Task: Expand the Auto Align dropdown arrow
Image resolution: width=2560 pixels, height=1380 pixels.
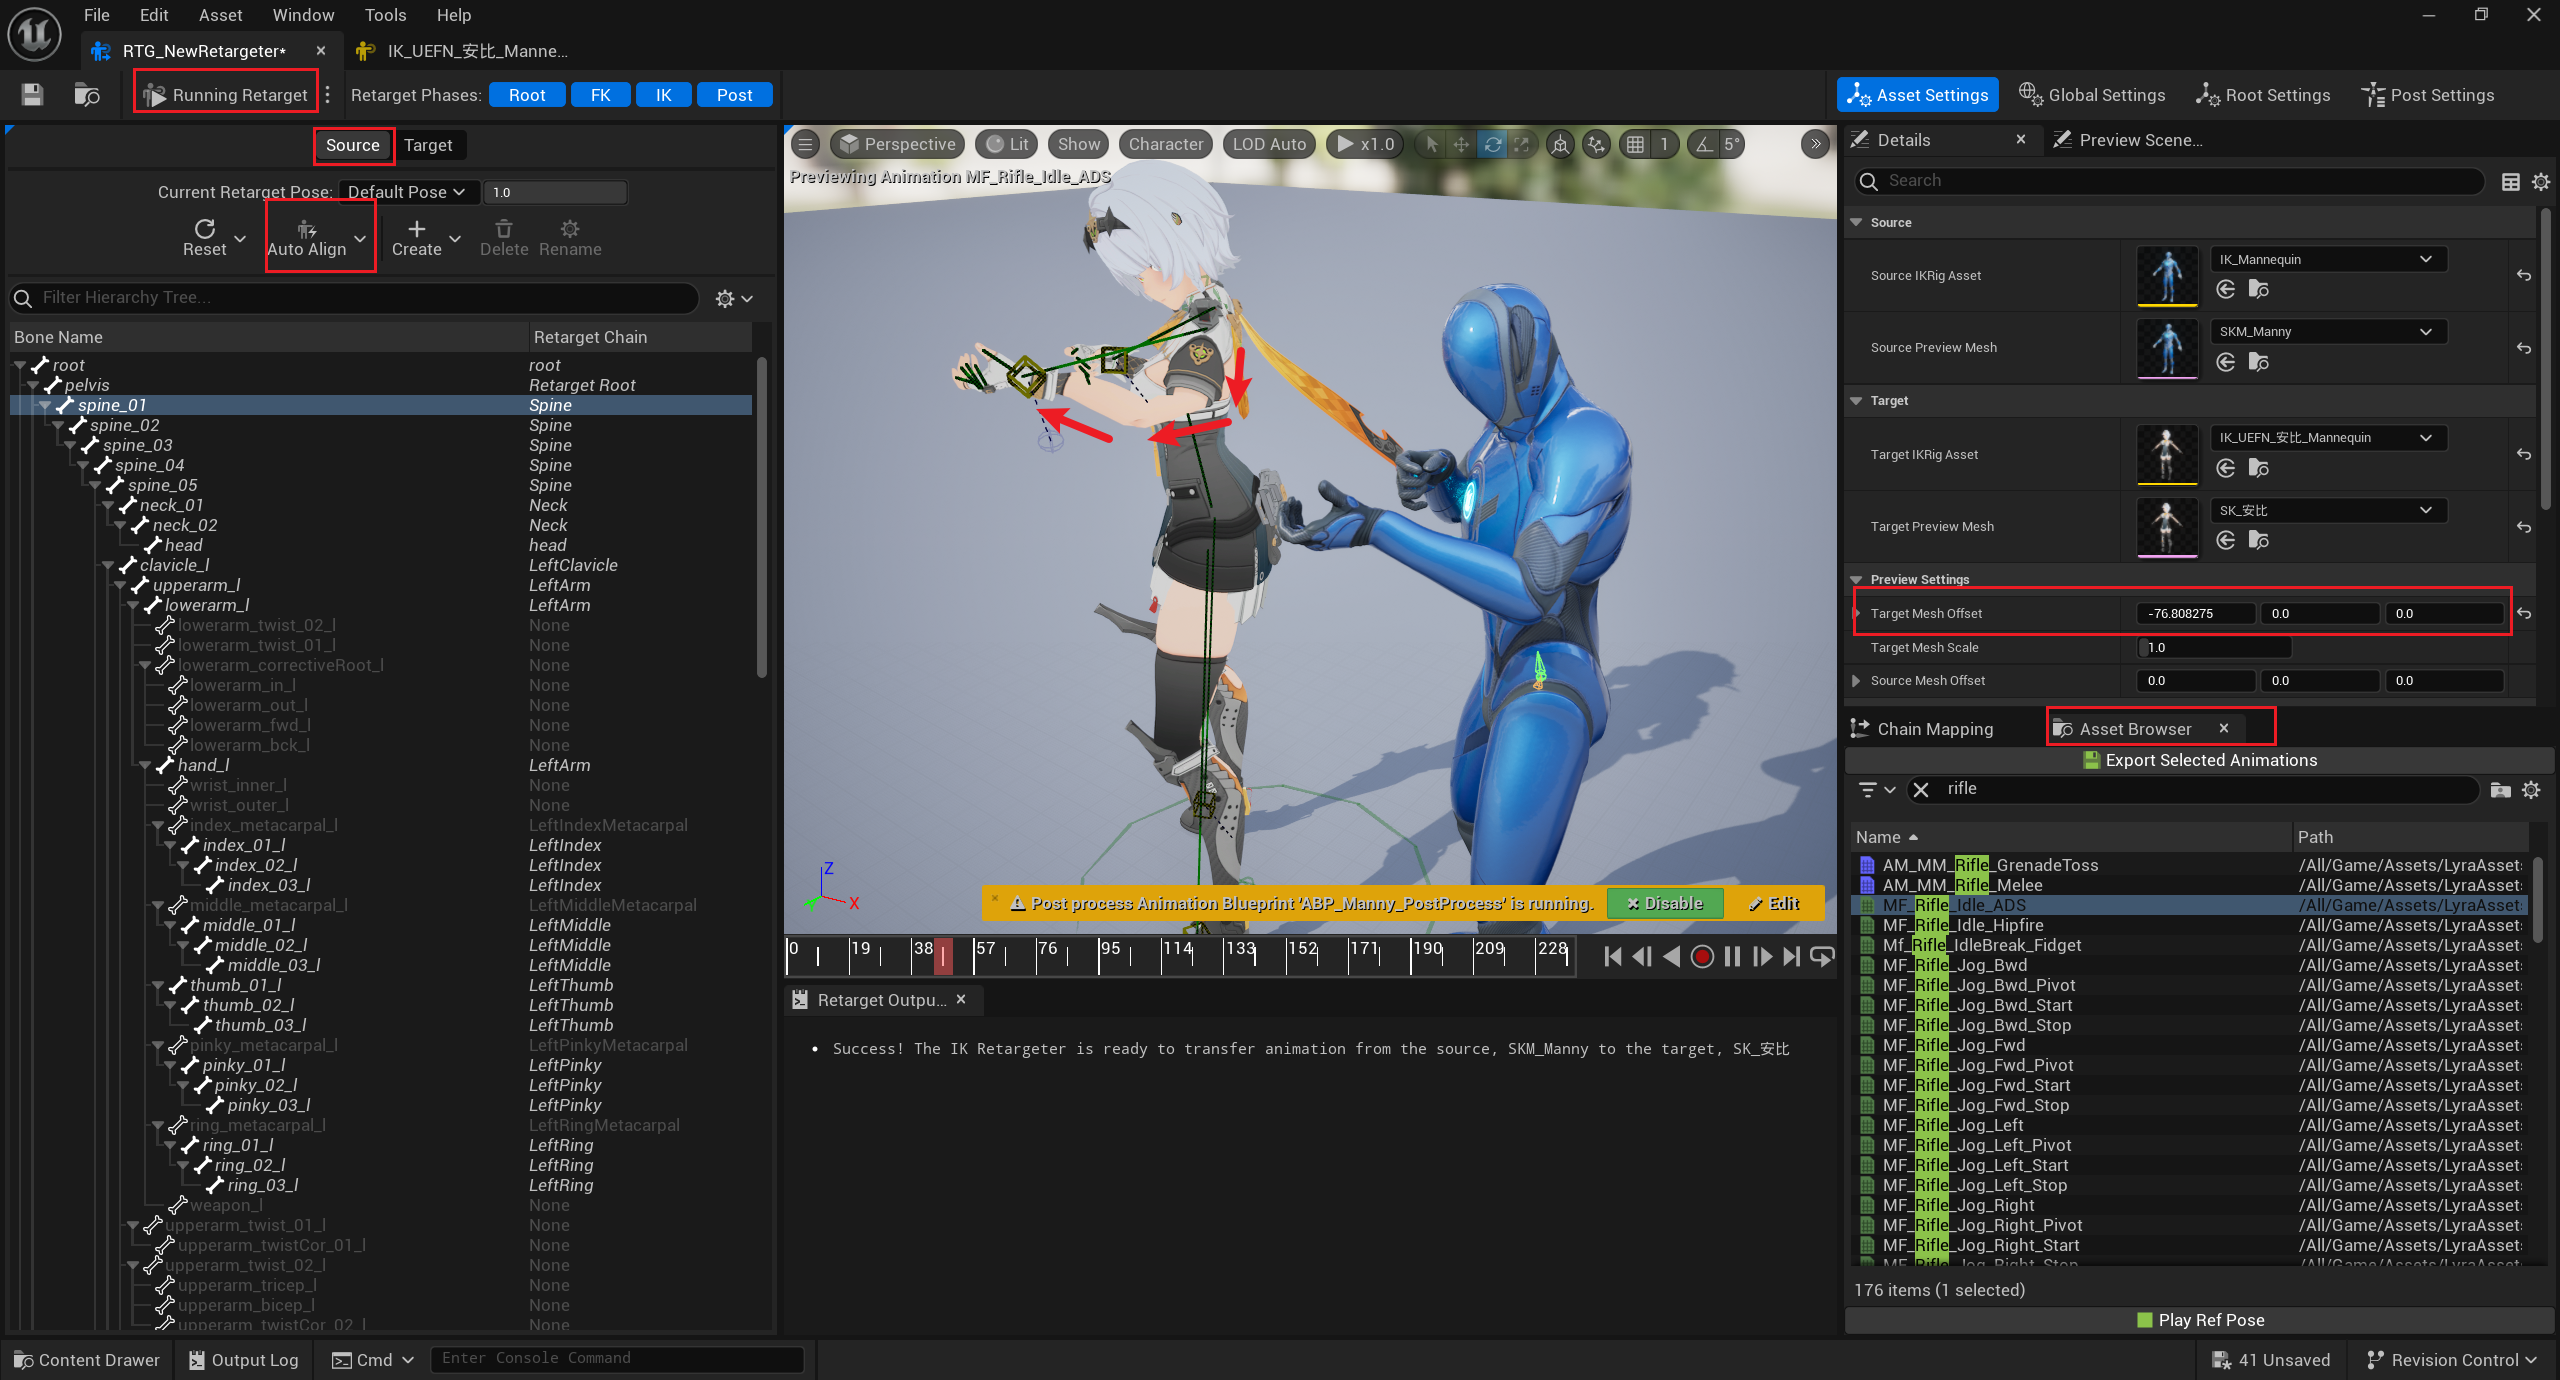Action: (360, 238)
